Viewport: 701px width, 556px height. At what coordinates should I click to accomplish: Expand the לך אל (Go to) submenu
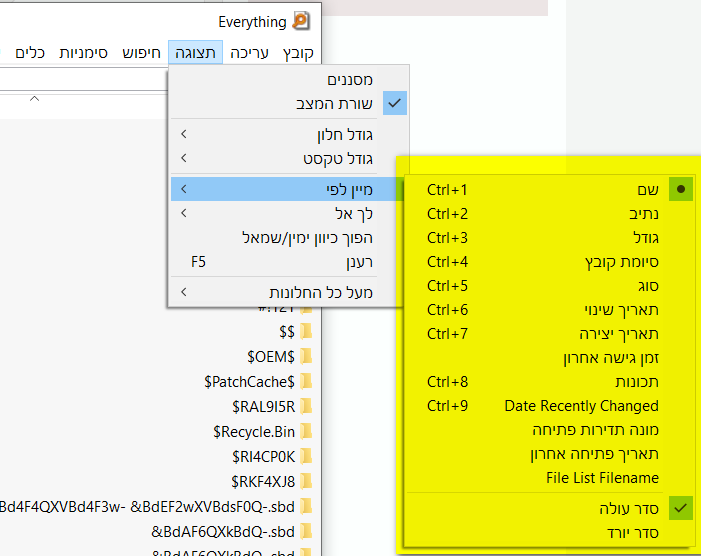pyautogui.click(x=289, y=213)
